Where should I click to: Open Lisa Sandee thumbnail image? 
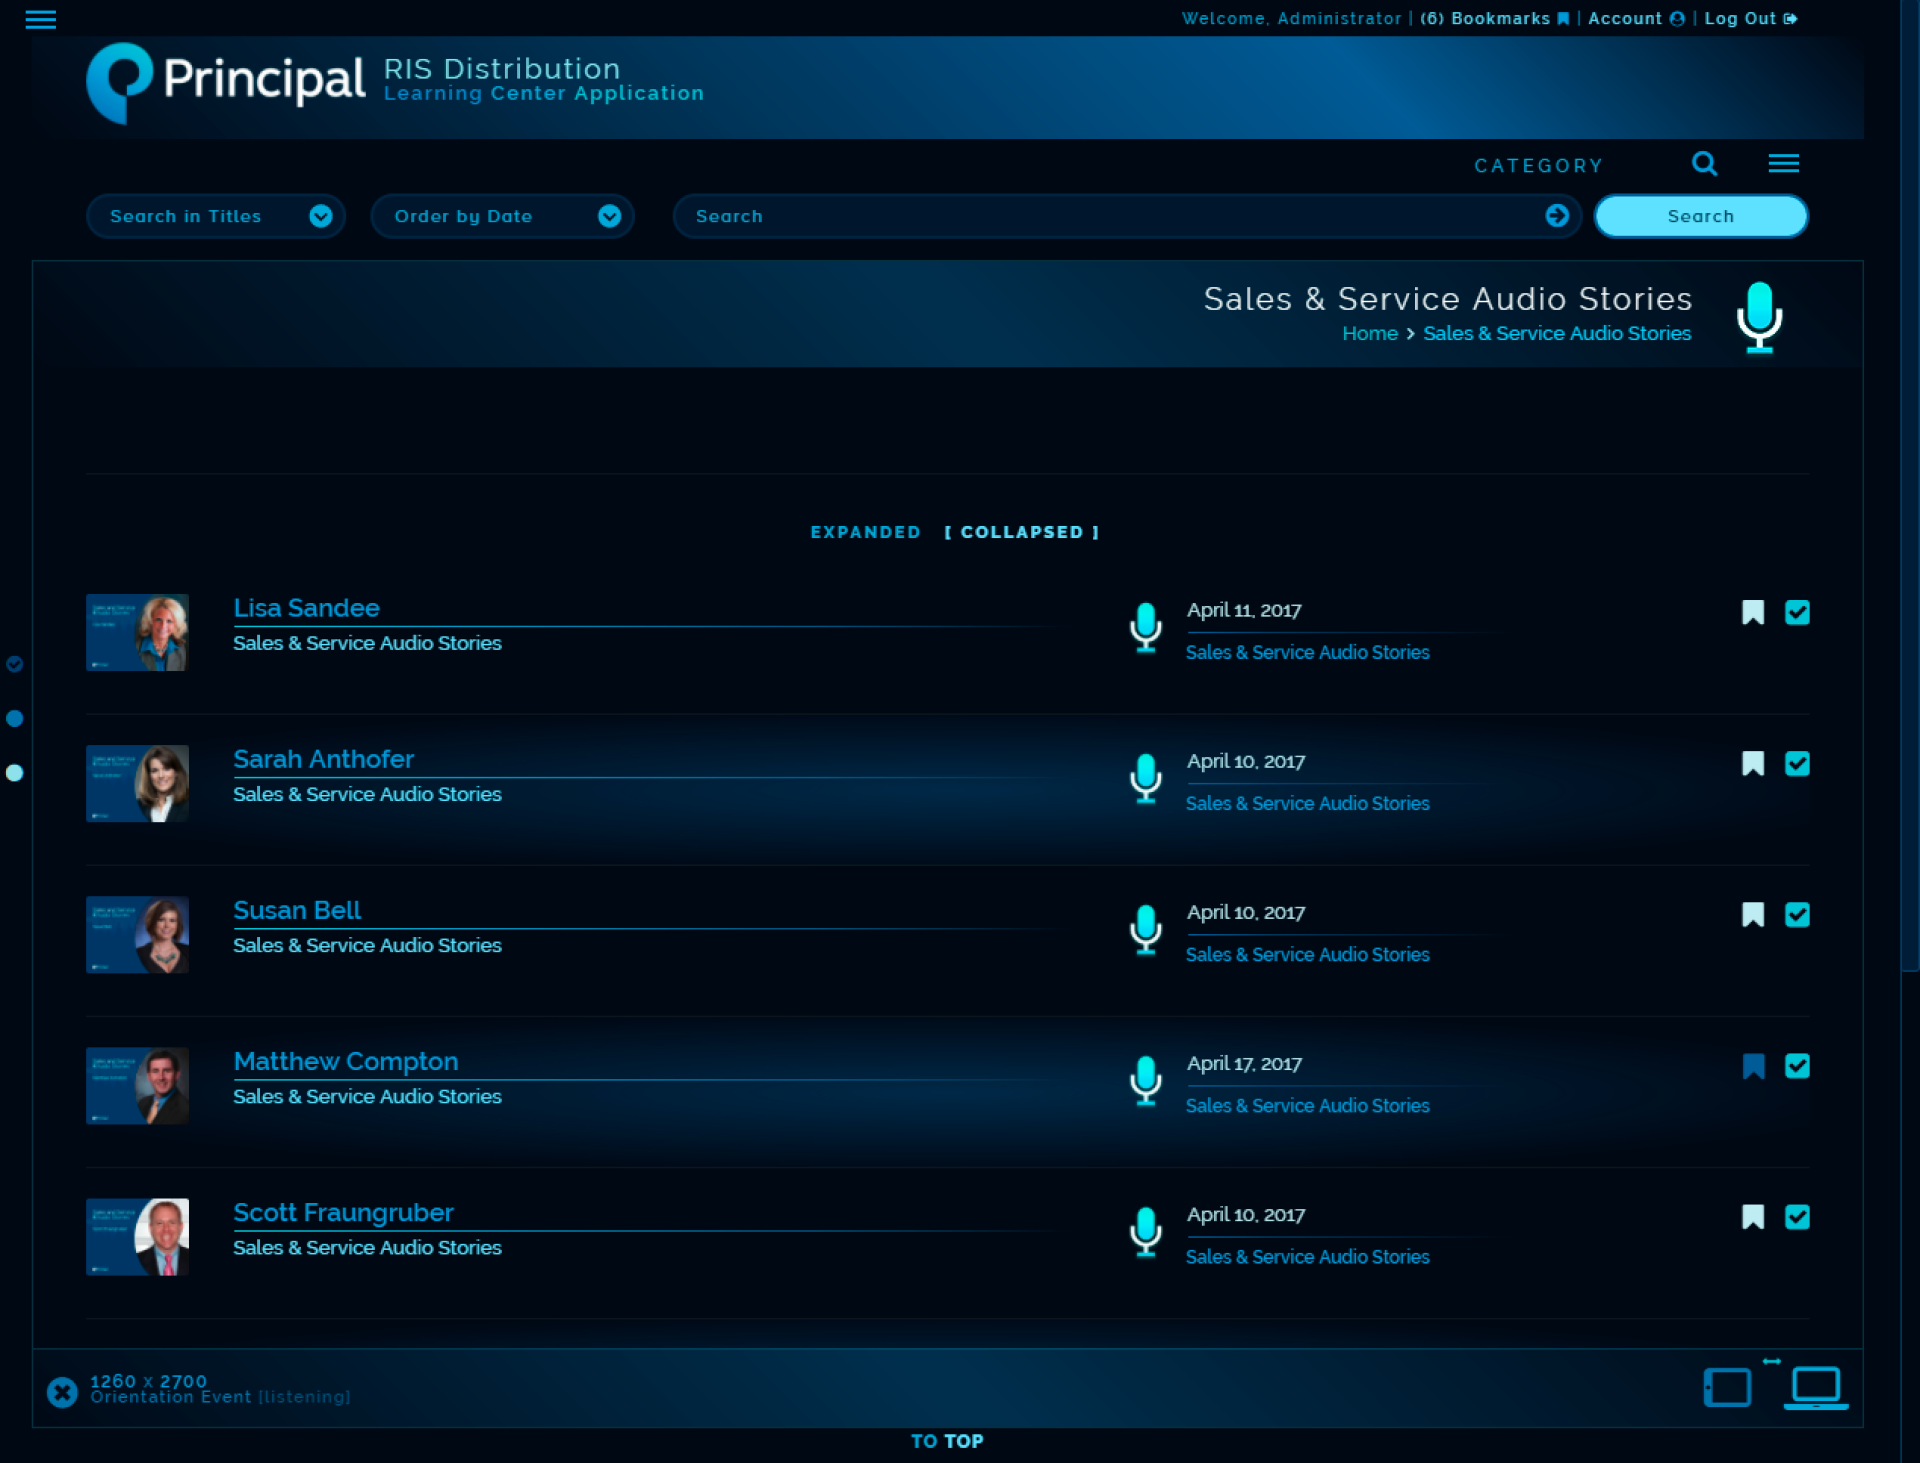point(137,632)
